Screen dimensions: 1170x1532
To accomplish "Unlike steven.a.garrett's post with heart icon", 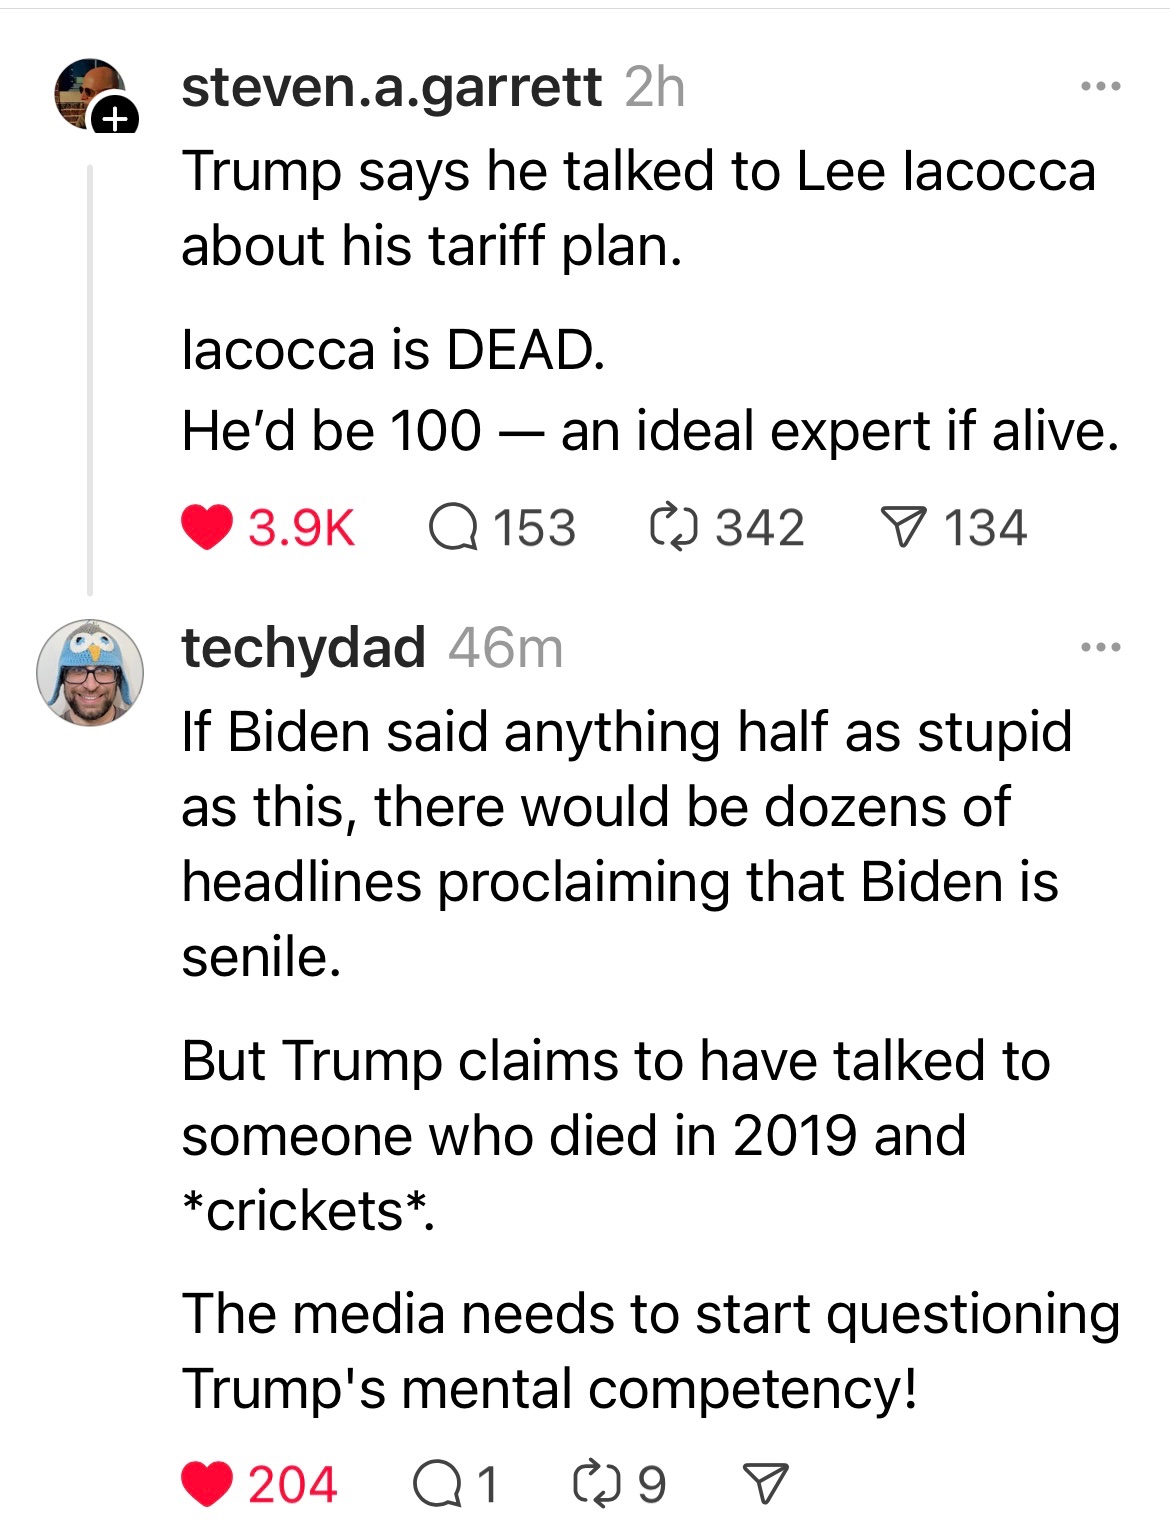I will [x=207, y=528].
